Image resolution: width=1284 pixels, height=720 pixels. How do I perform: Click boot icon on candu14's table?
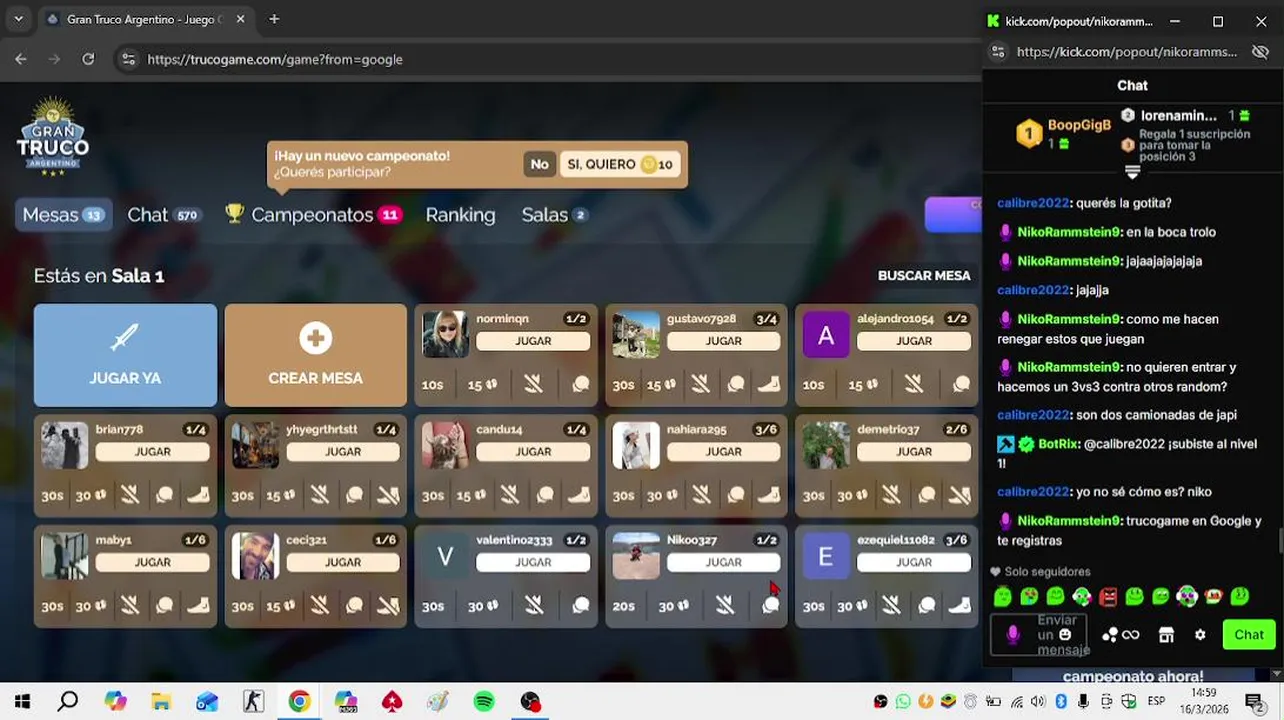point(579,495)
